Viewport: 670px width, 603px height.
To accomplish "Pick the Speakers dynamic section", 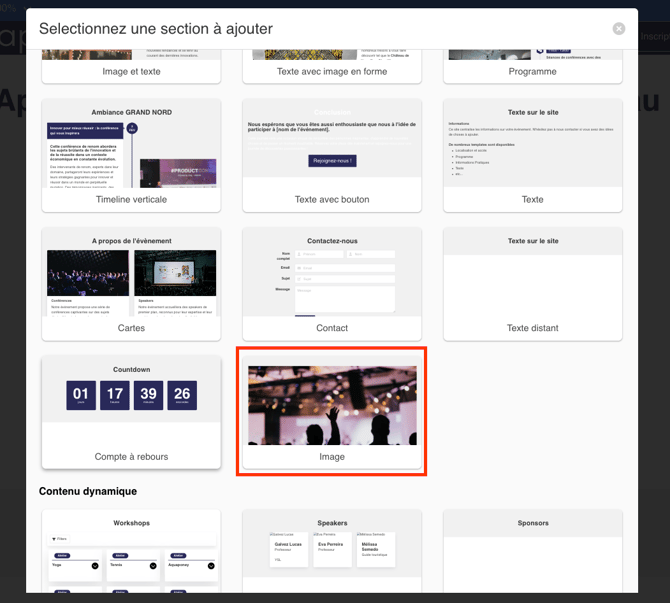I will (332, 546).
